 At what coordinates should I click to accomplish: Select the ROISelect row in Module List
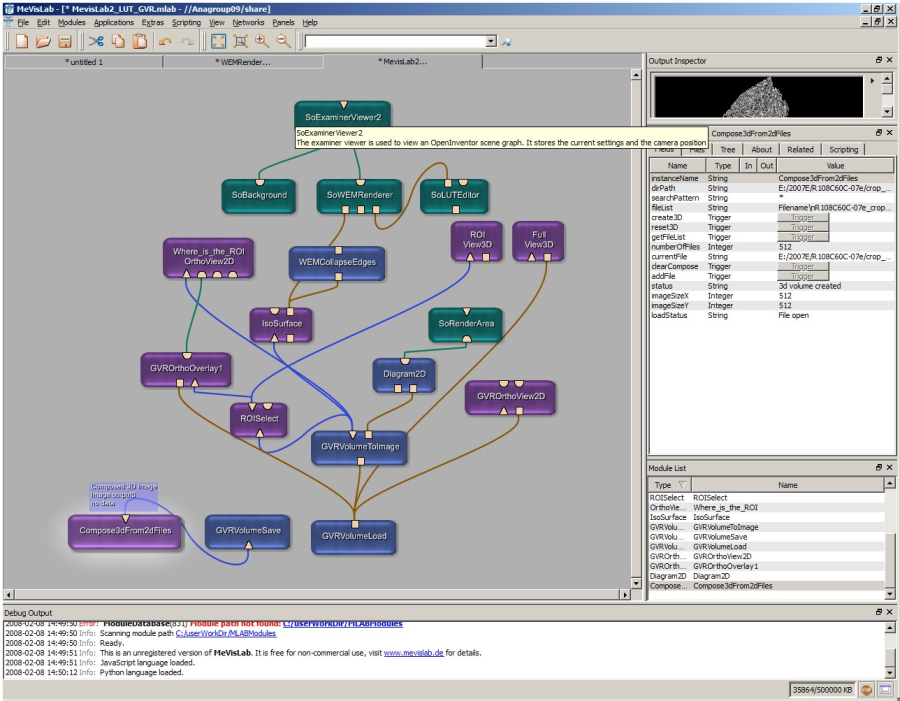pyautogui.click(x=766, y=498)
